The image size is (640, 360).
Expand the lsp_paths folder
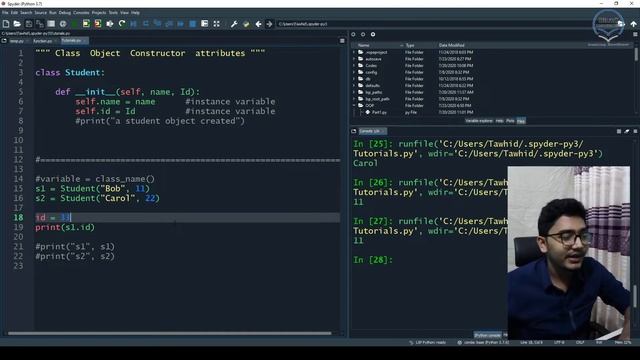click(354, 92)
